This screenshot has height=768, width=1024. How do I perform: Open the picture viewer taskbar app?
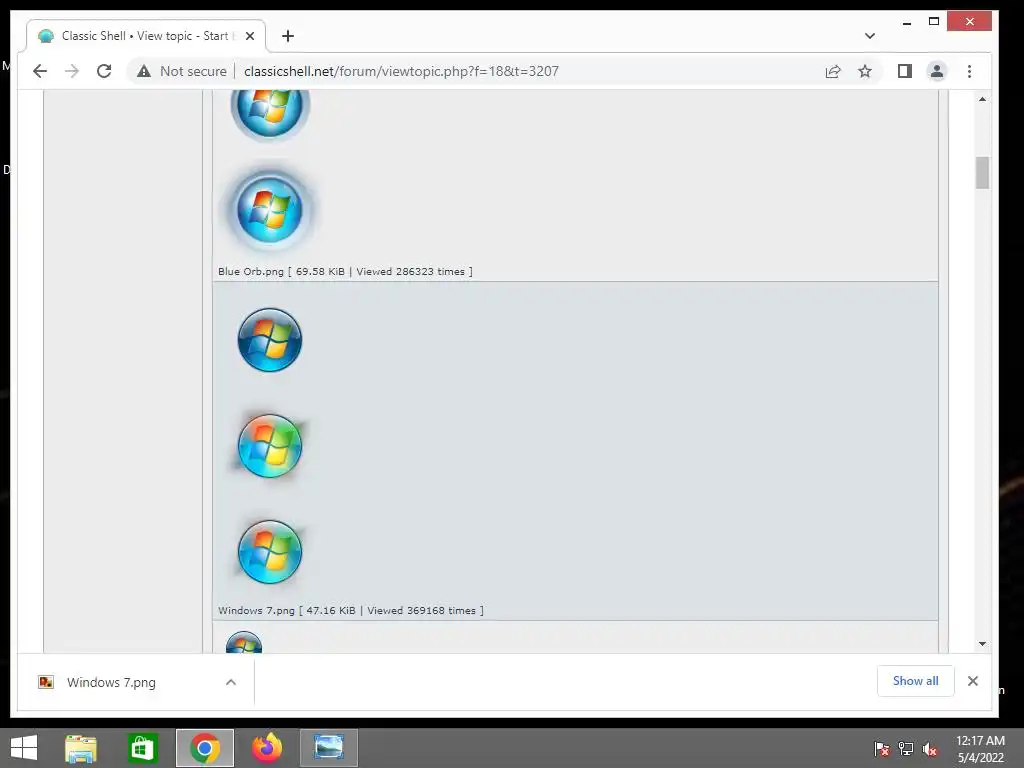tap(328, 748)
